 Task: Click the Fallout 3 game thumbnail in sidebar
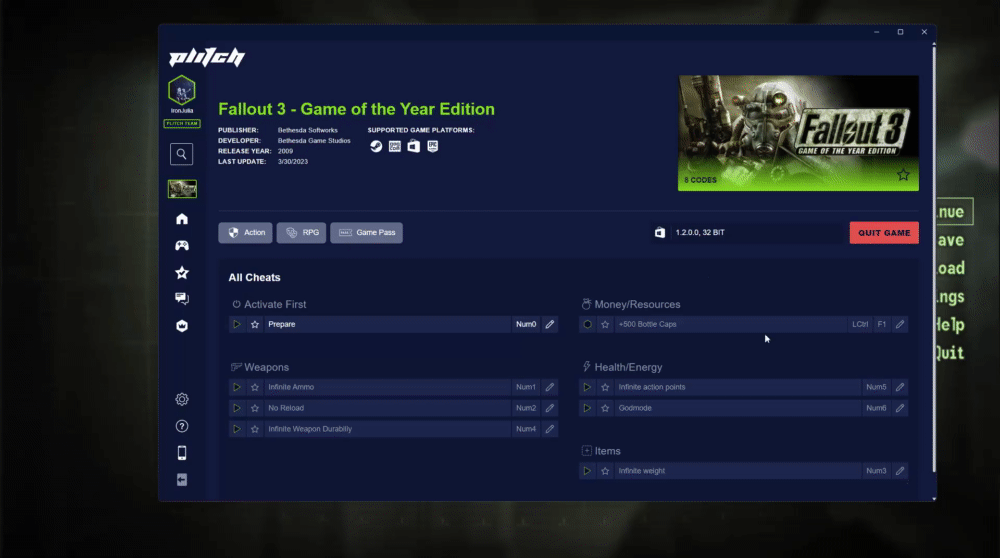182,189
